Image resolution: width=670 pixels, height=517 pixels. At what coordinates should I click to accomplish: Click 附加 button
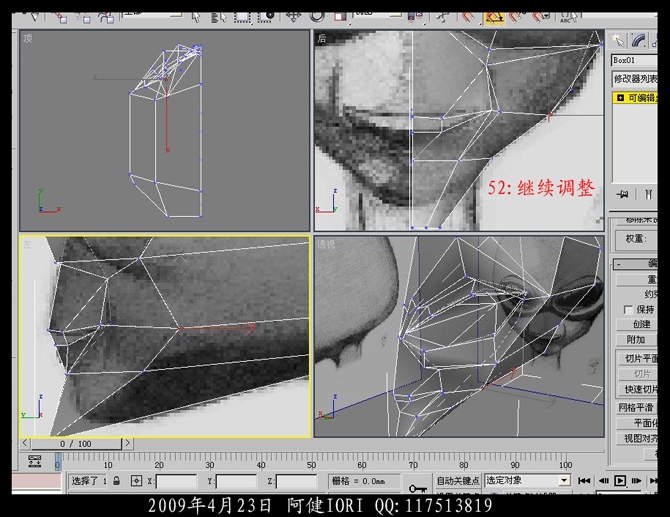click(x=638, y=340)
